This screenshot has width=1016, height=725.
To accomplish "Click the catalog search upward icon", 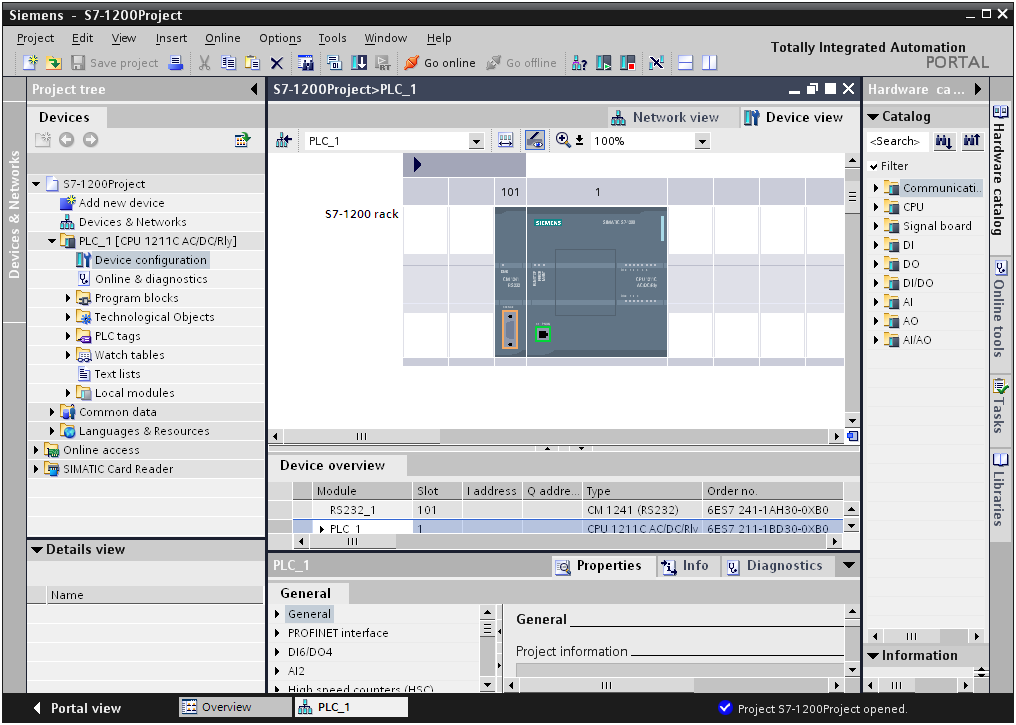I will pyautogui.click(x=971, y=141).
